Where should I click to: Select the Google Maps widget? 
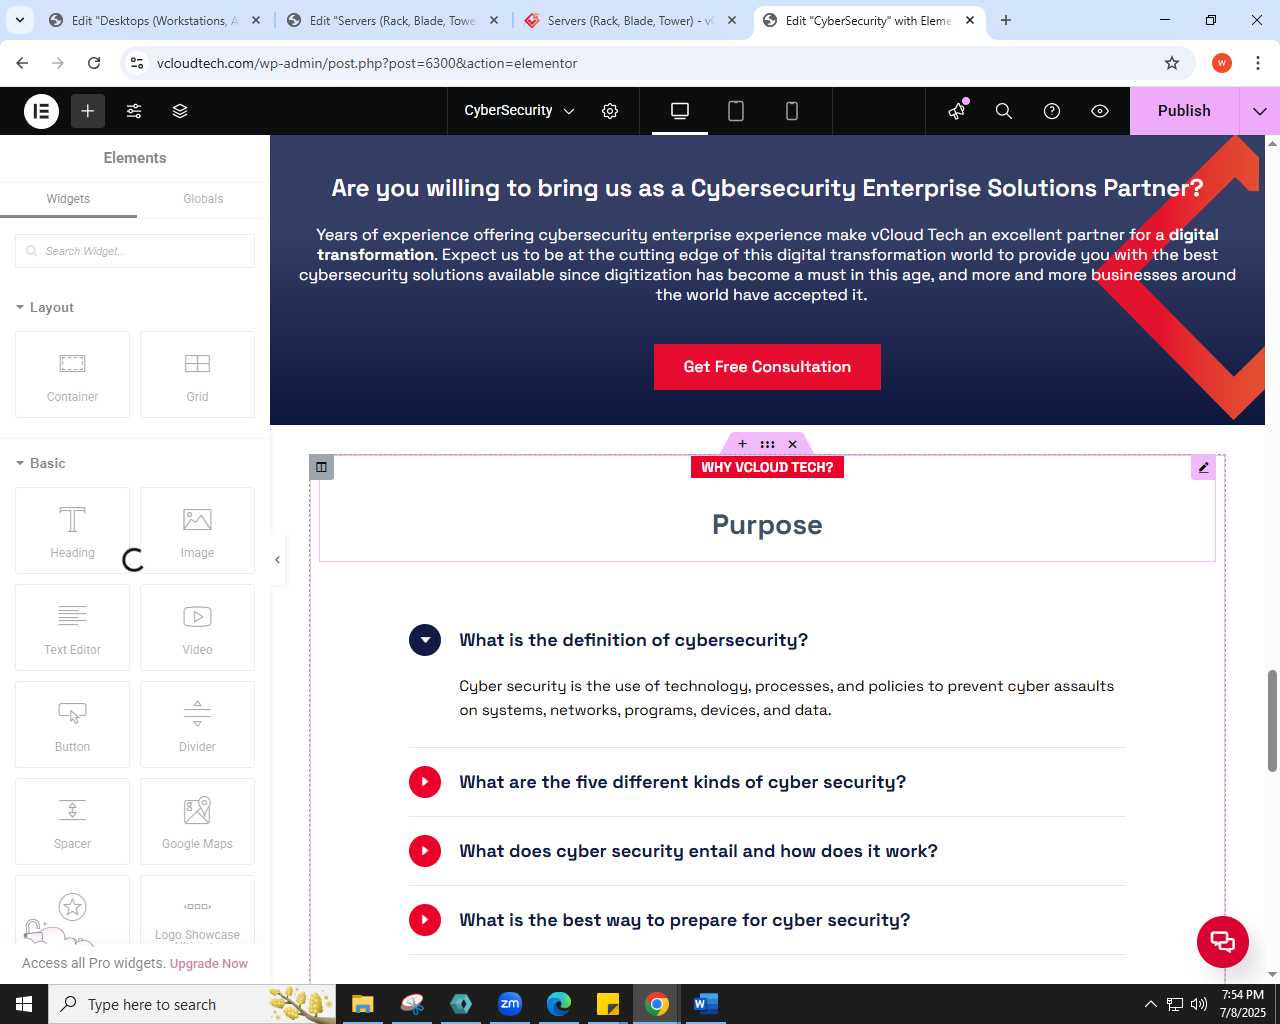(x=197, y=822)
